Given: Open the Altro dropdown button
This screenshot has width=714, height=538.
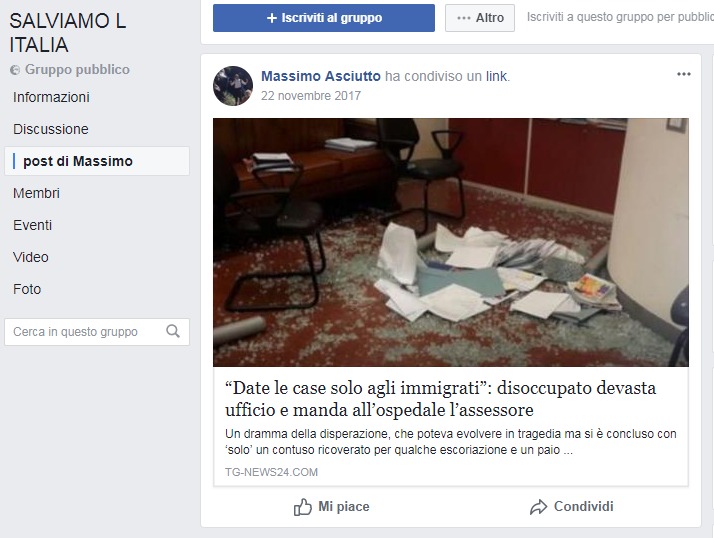Looking at the screenshot, I should tap(479, 18).
